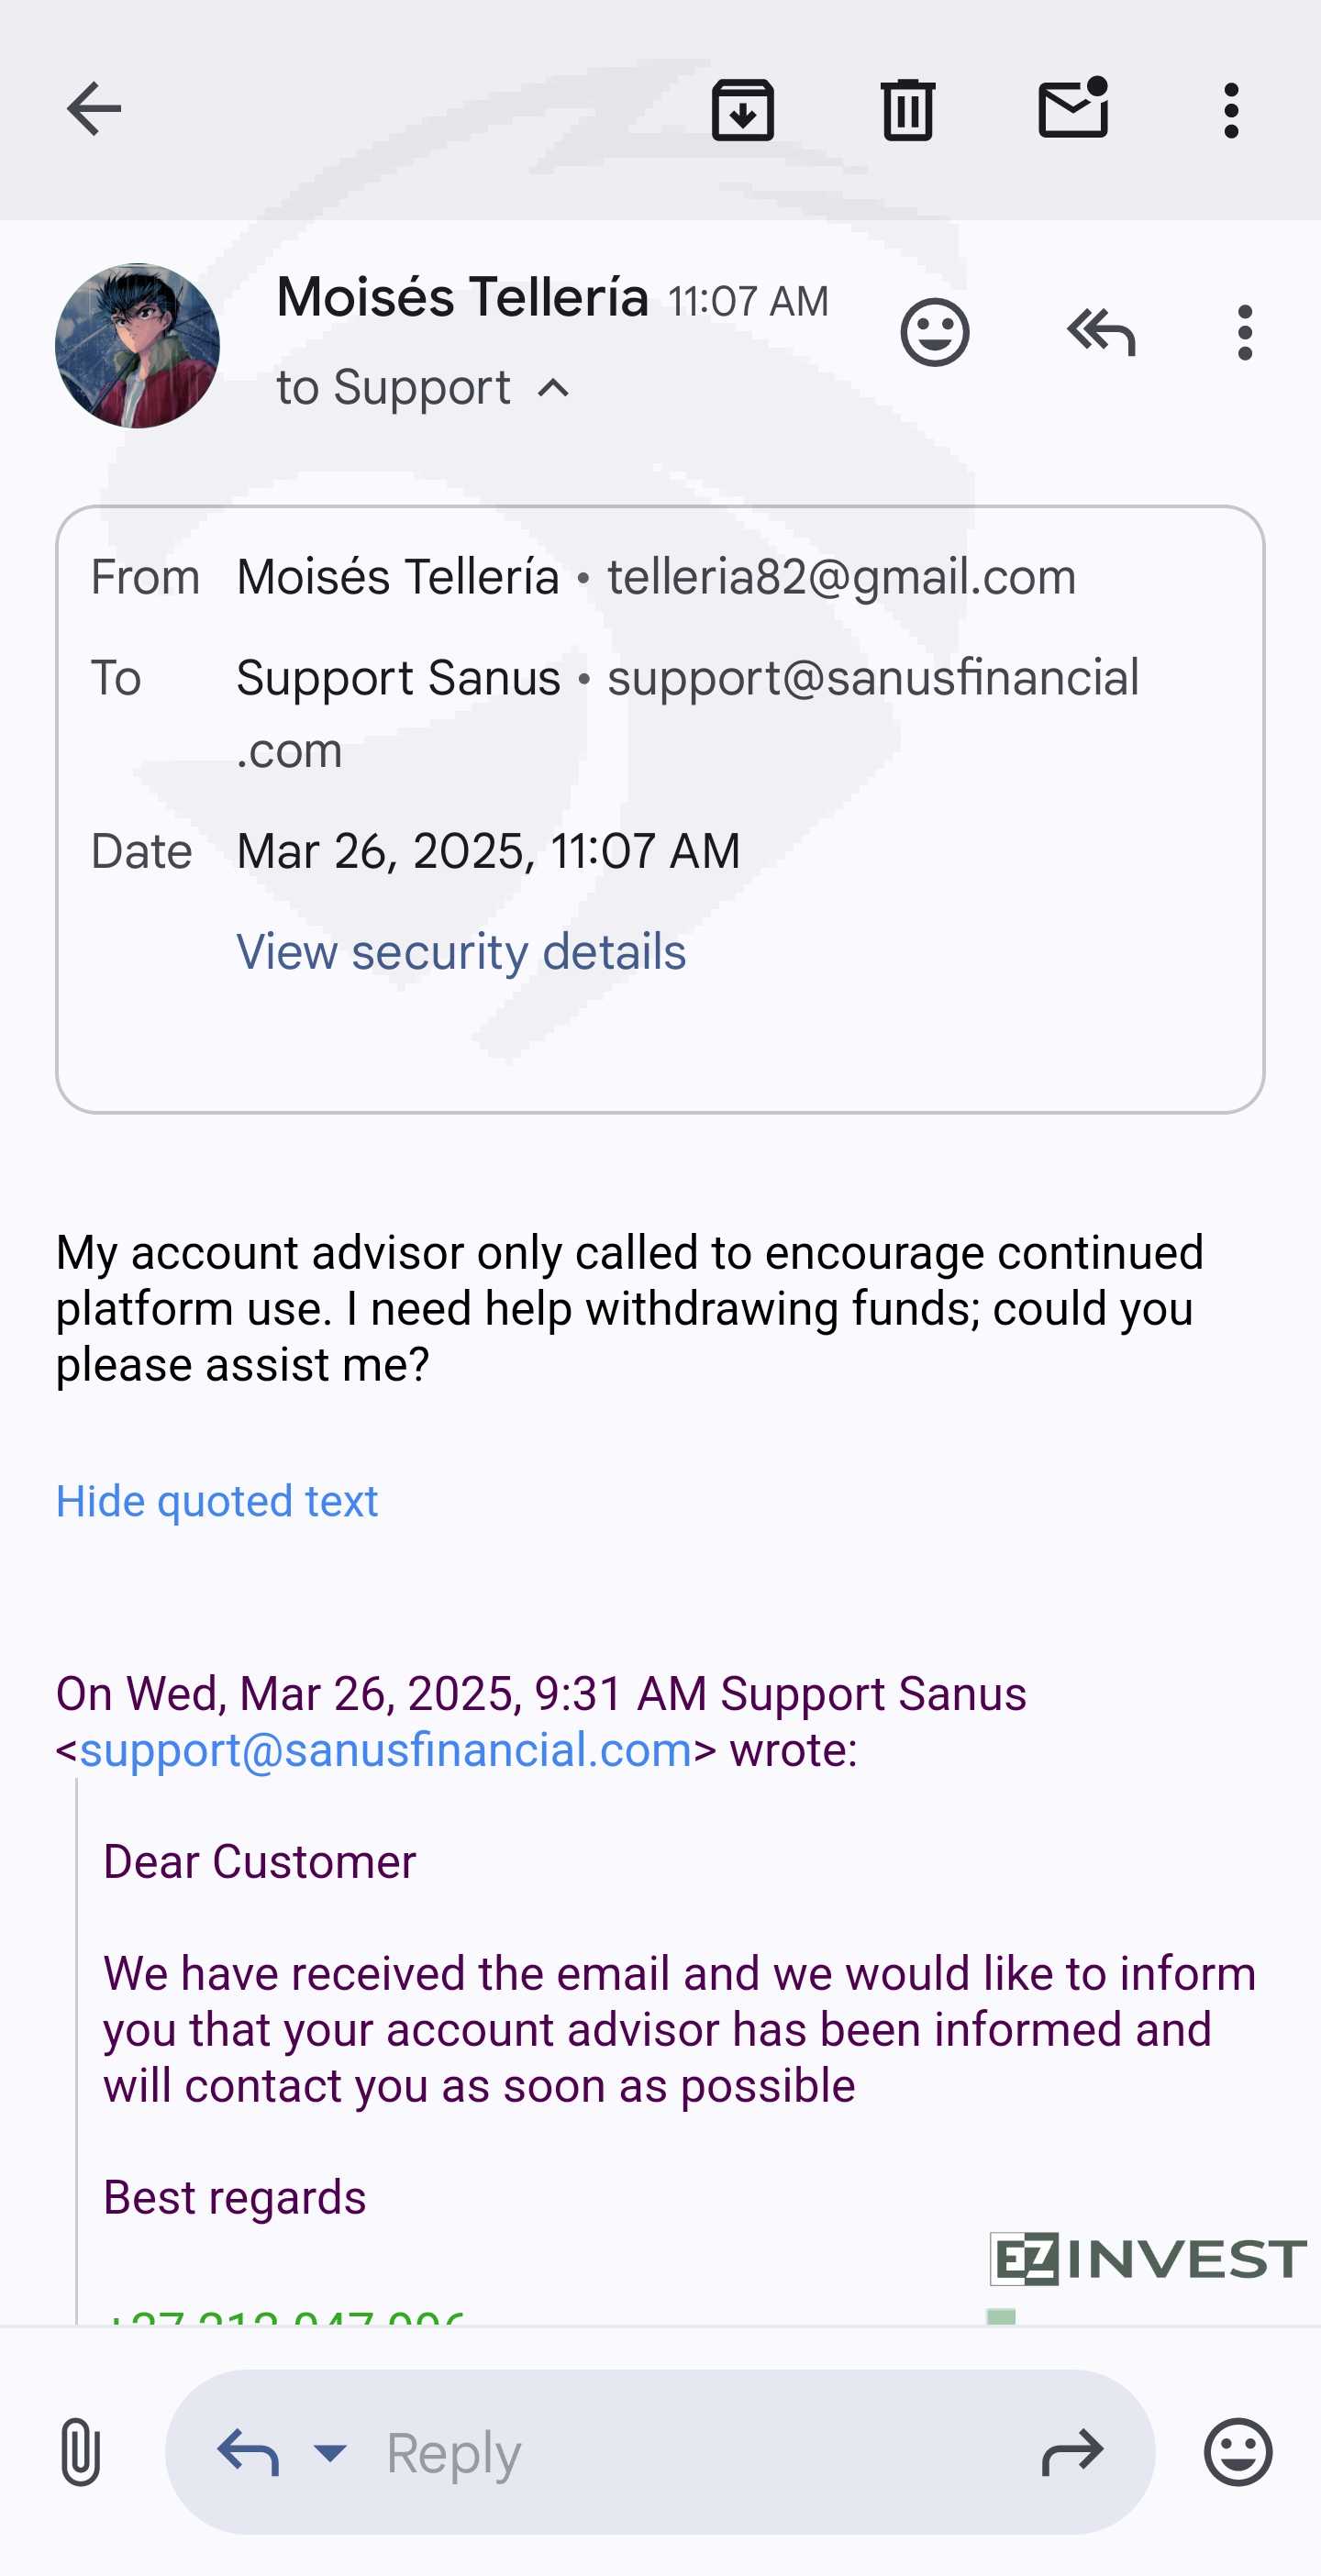Go back using the back arrow
The width and height of the screenshot is (1321, 2576).
(x=93, y=109)
